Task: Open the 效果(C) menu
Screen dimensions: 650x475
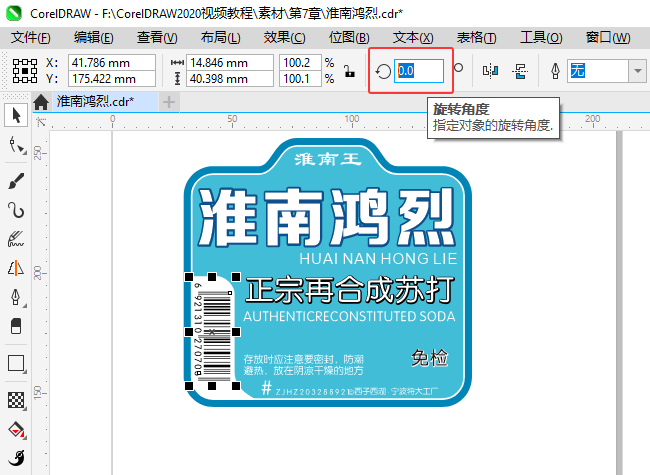Action: click(x=284, y=38)
